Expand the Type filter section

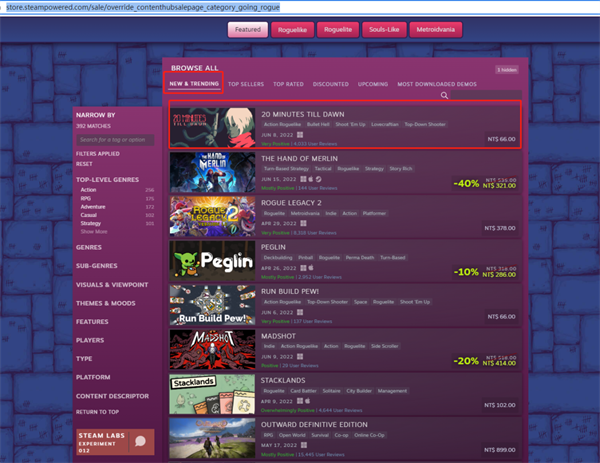pyautogui.click(x=84, y=359)
